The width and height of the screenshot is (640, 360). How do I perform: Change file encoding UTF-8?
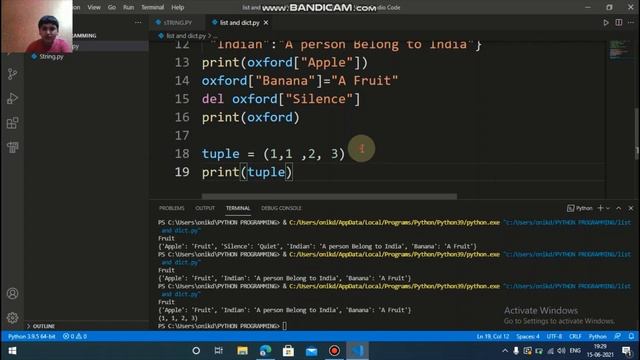pos(554,336)
